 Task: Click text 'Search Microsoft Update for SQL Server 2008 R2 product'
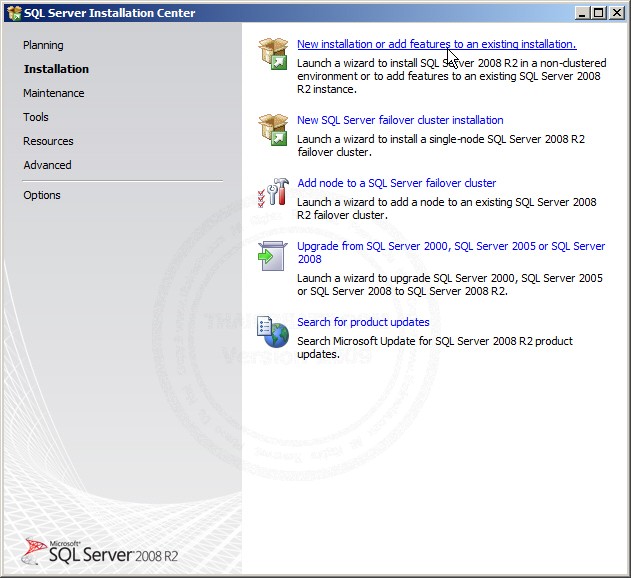point(435,341)
